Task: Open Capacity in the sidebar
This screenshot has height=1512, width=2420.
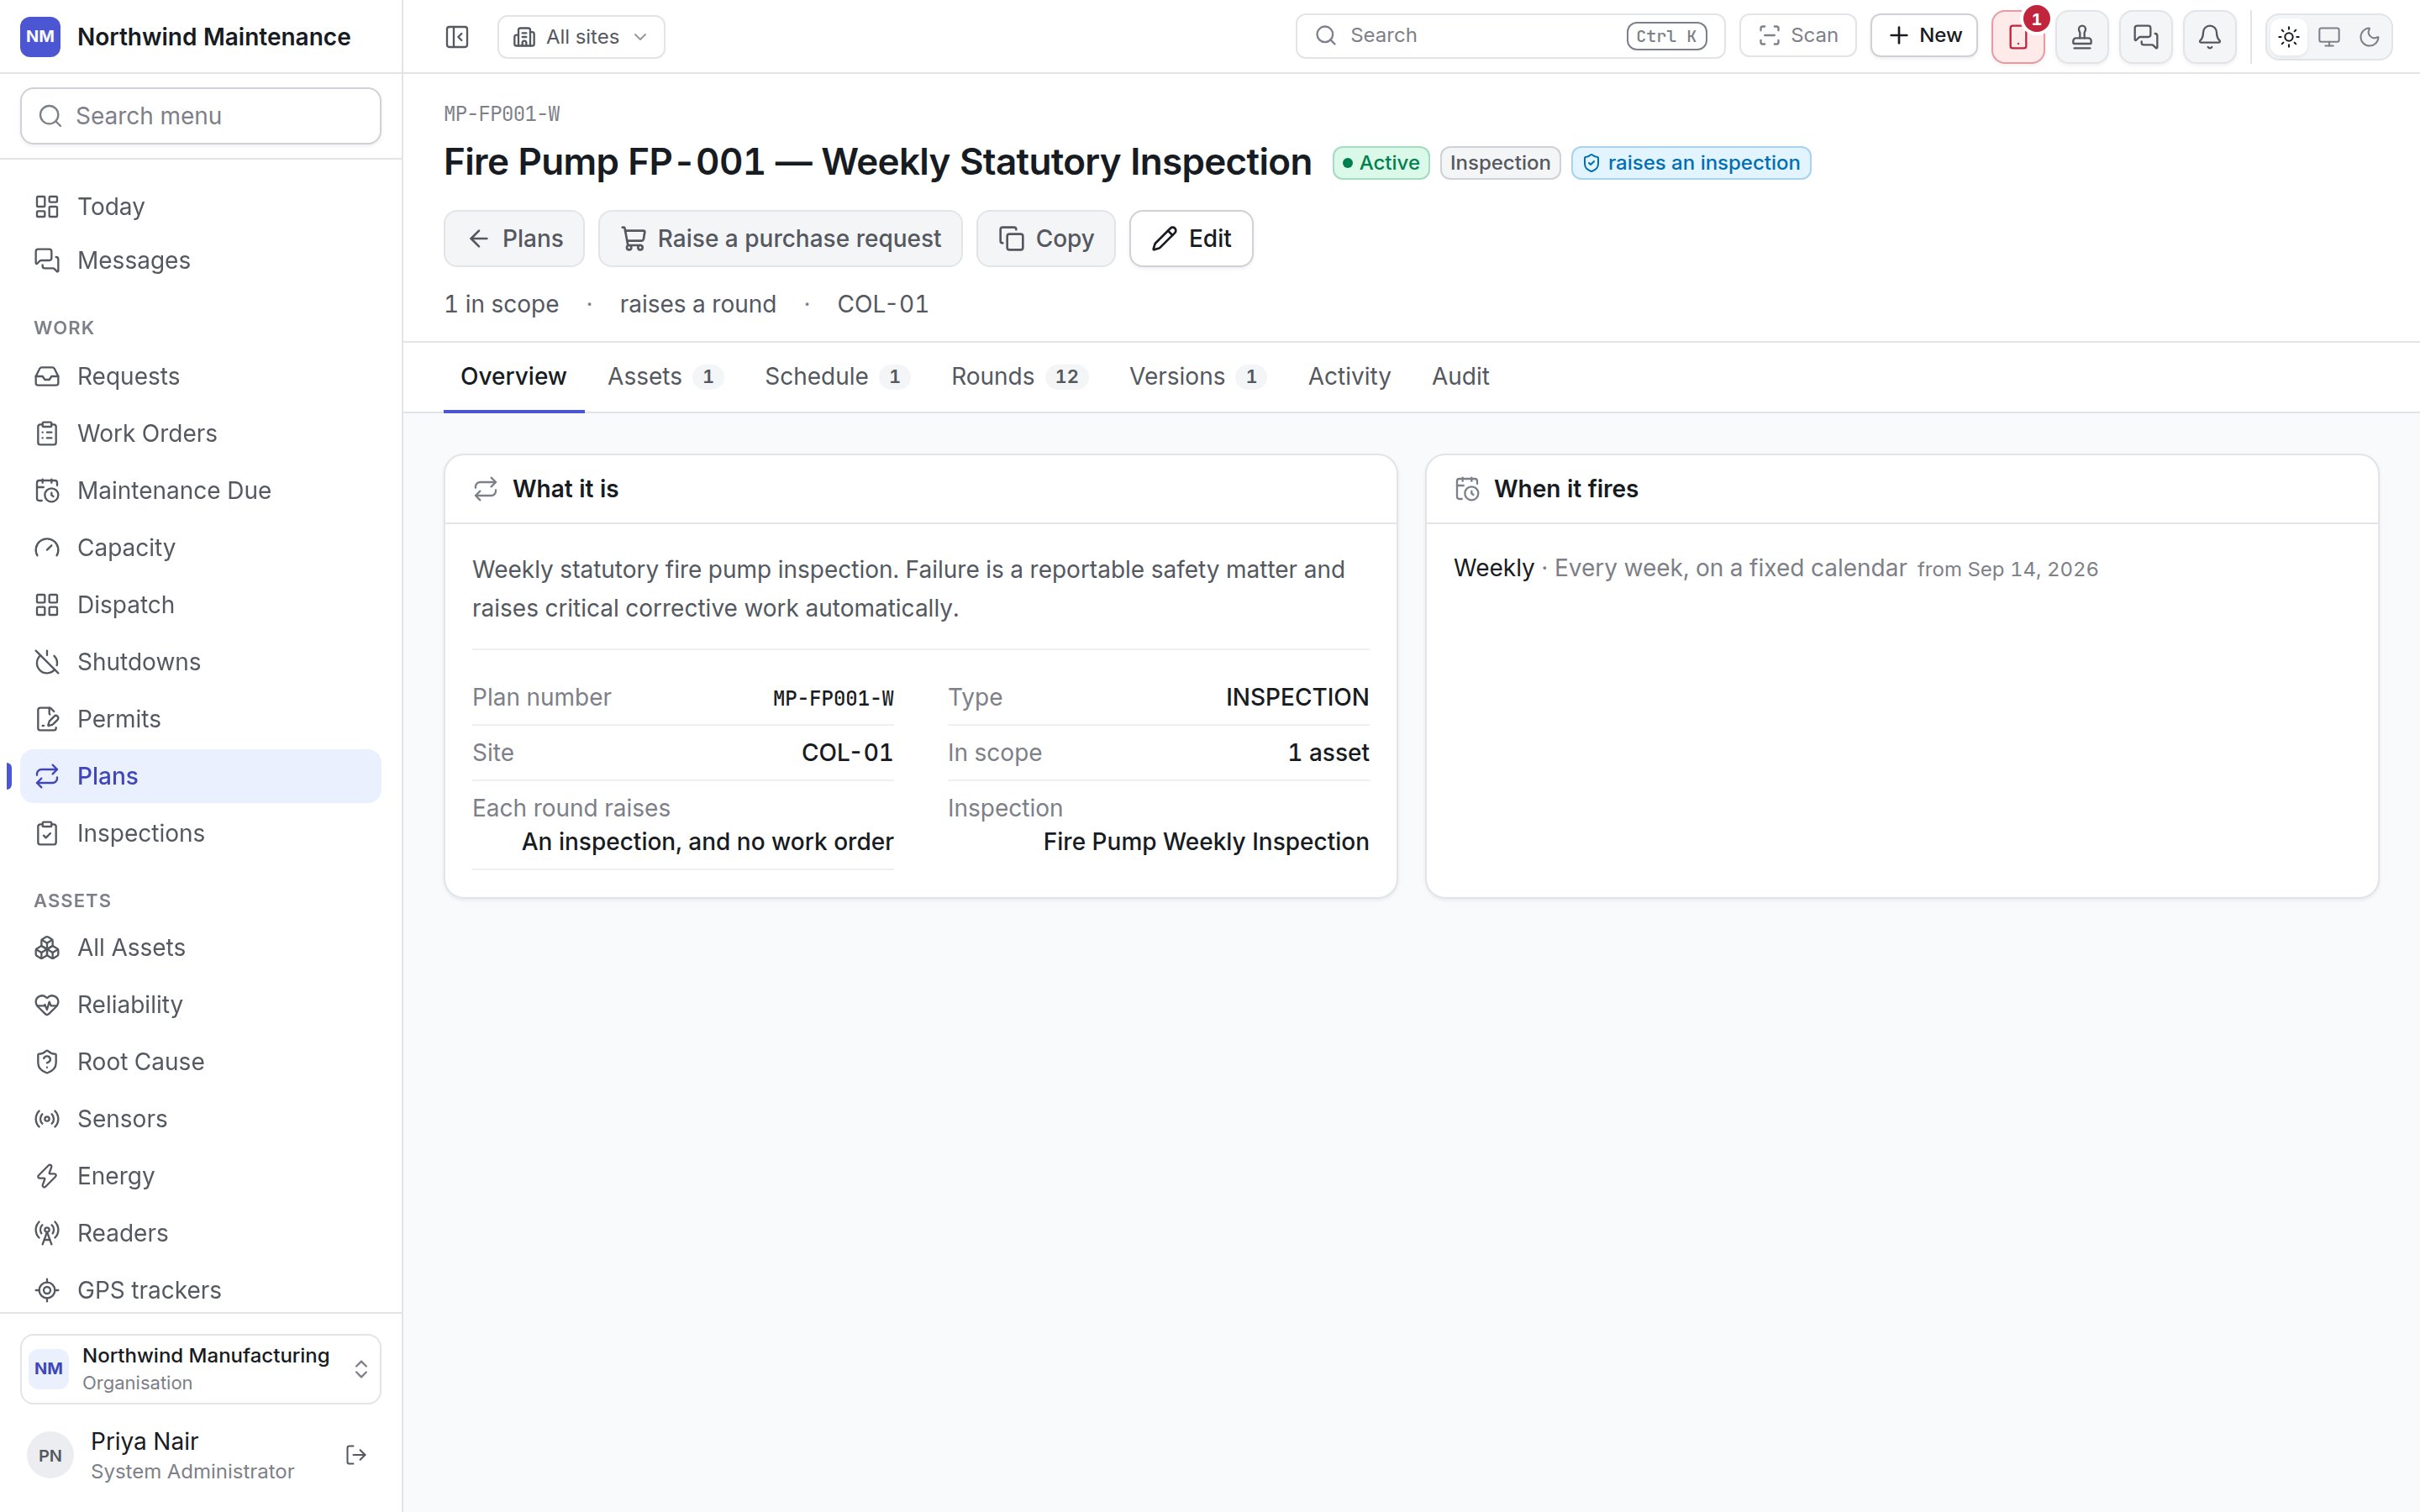Action: pyautogui.click(x=201, y=547)
